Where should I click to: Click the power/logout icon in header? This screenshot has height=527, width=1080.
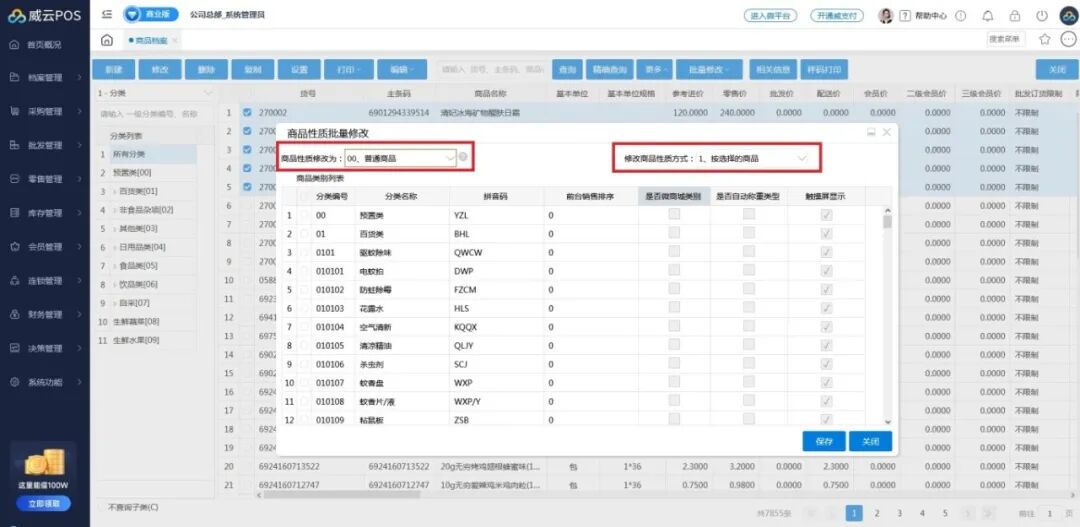[x=1042, y=16]
